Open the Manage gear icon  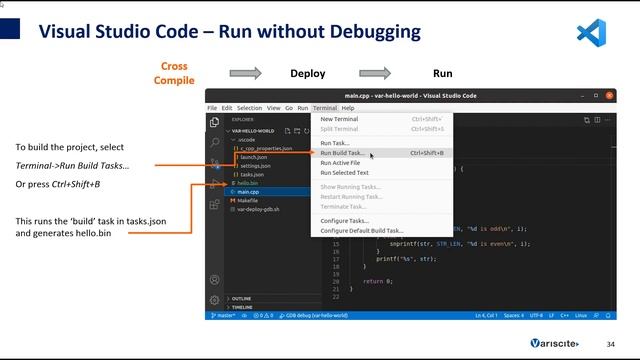pos(214,300)
